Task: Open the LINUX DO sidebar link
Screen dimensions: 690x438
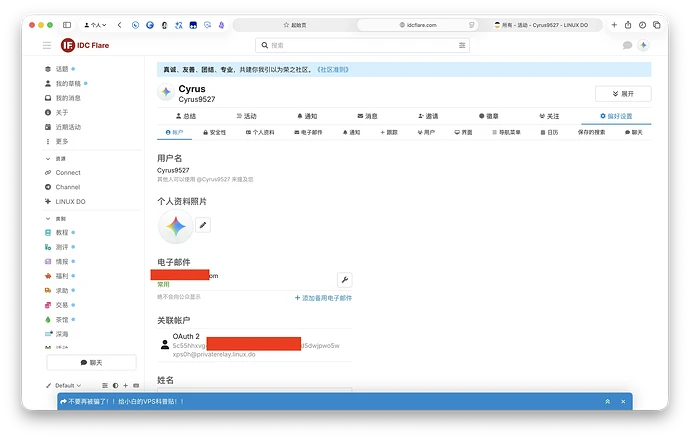Action: point(70,202)
